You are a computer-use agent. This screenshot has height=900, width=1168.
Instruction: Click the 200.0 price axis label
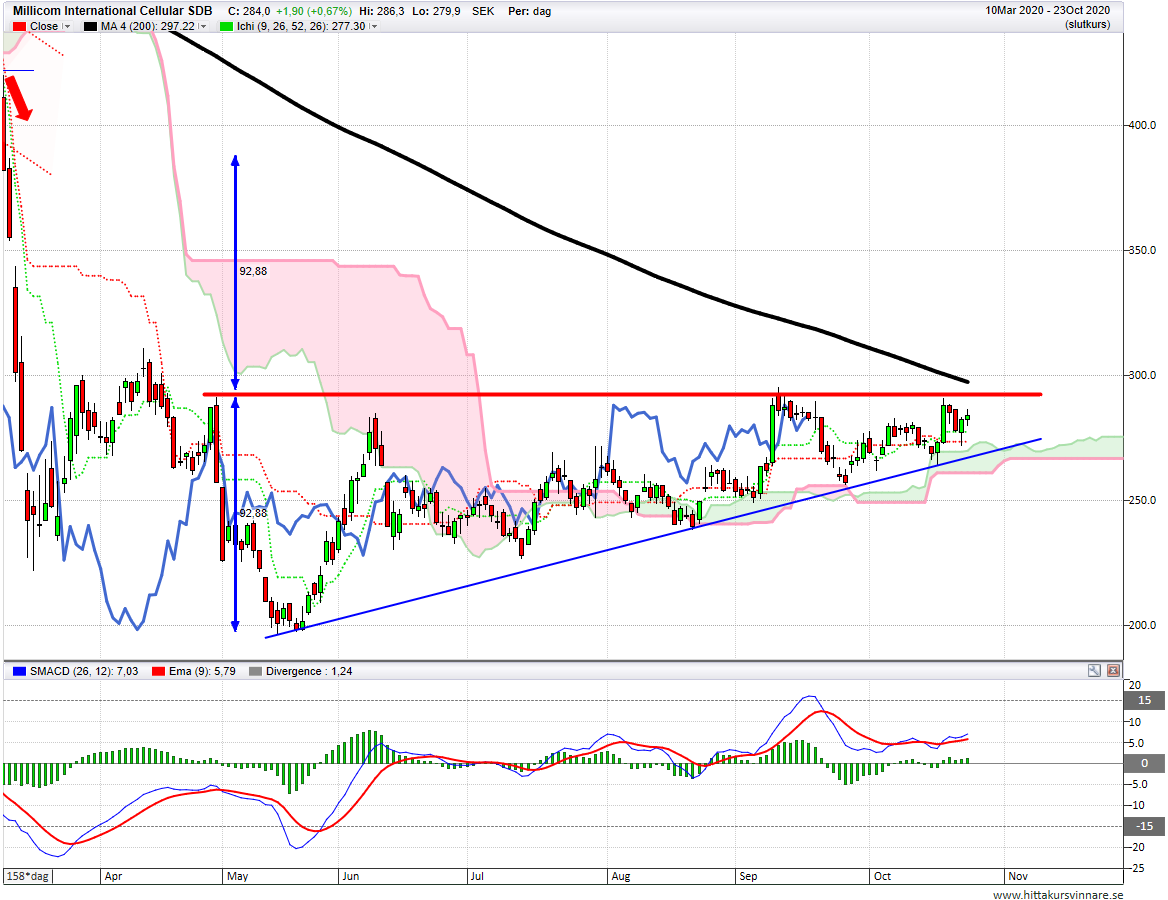pyautogui.click(x=1141, y=626)
